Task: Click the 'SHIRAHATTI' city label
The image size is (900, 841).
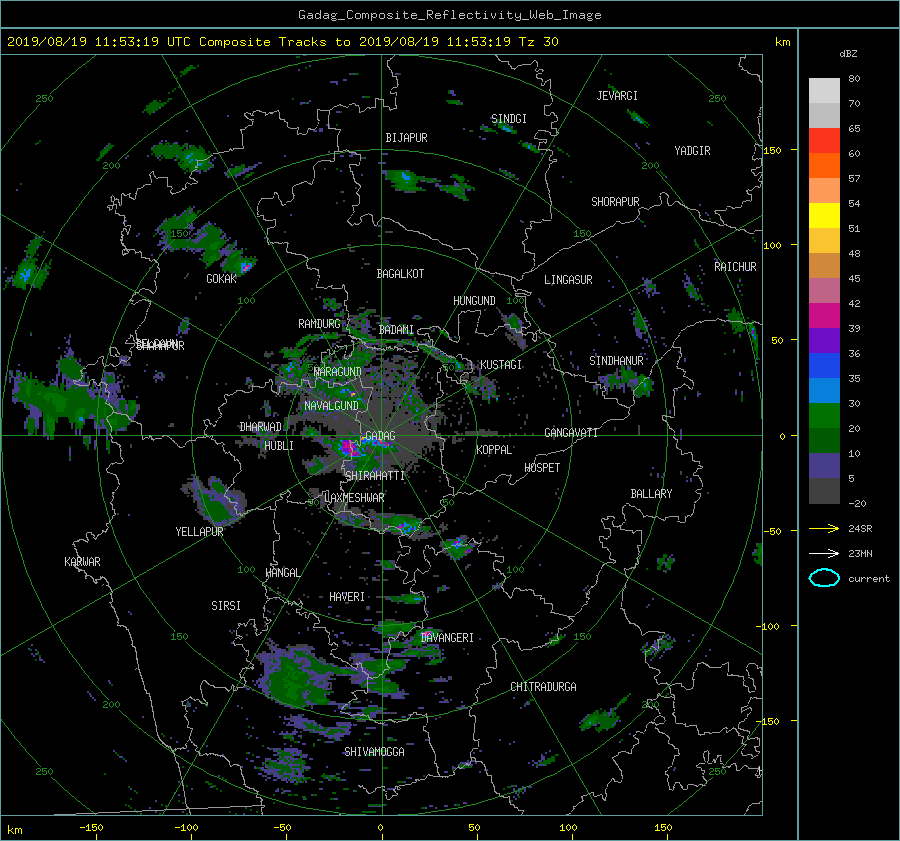Action: coord(375,476)
